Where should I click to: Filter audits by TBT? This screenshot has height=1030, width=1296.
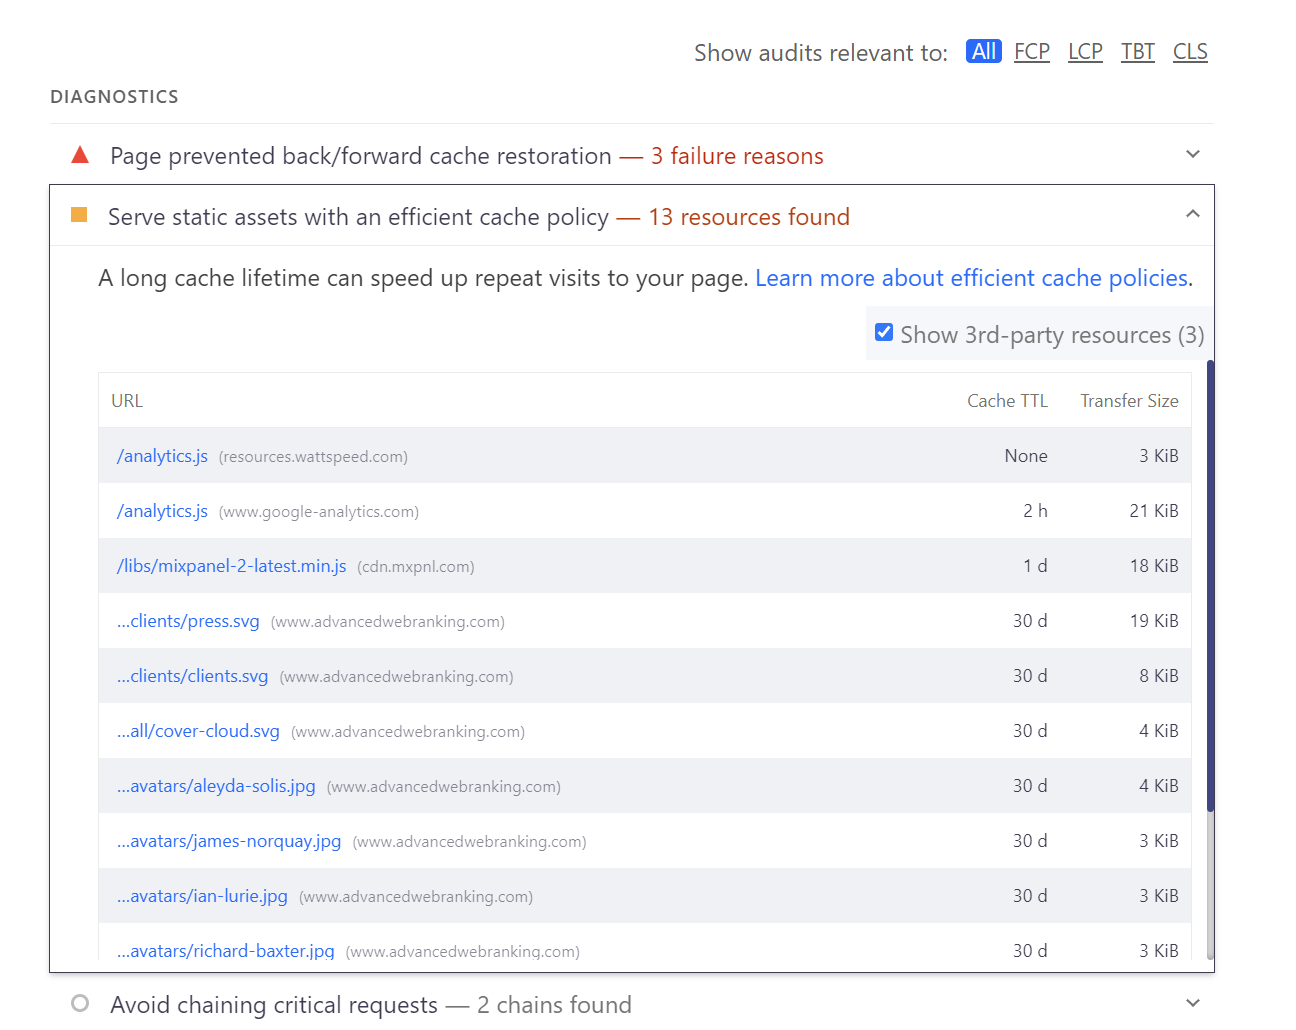coord(1138,51)
